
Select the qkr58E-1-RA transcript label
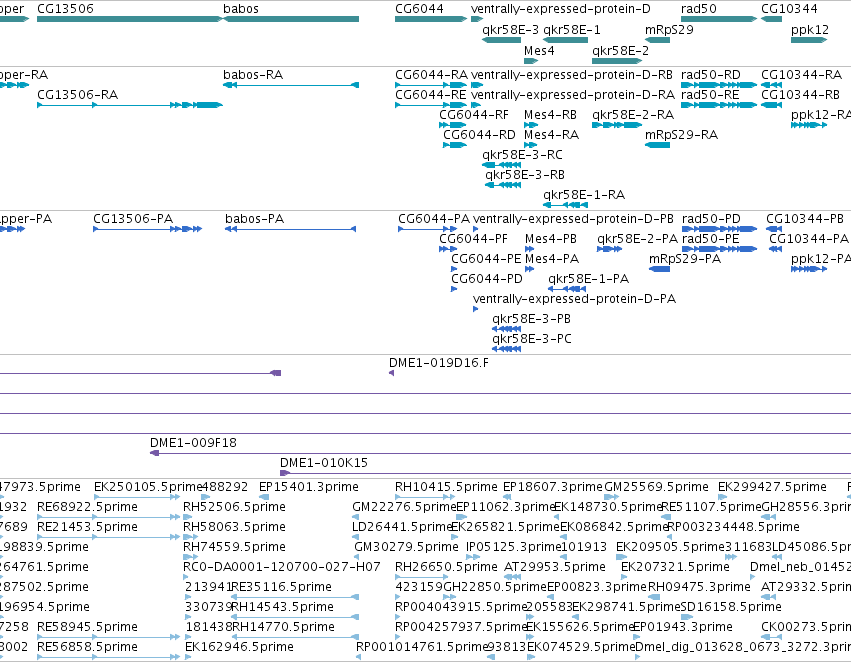584,195
